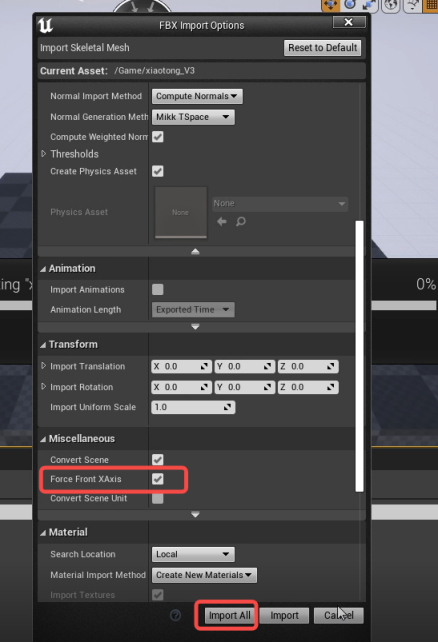Expand the Thresholds section
The image size is (438, 643).
pyautogui.click(x=44, y=154)
